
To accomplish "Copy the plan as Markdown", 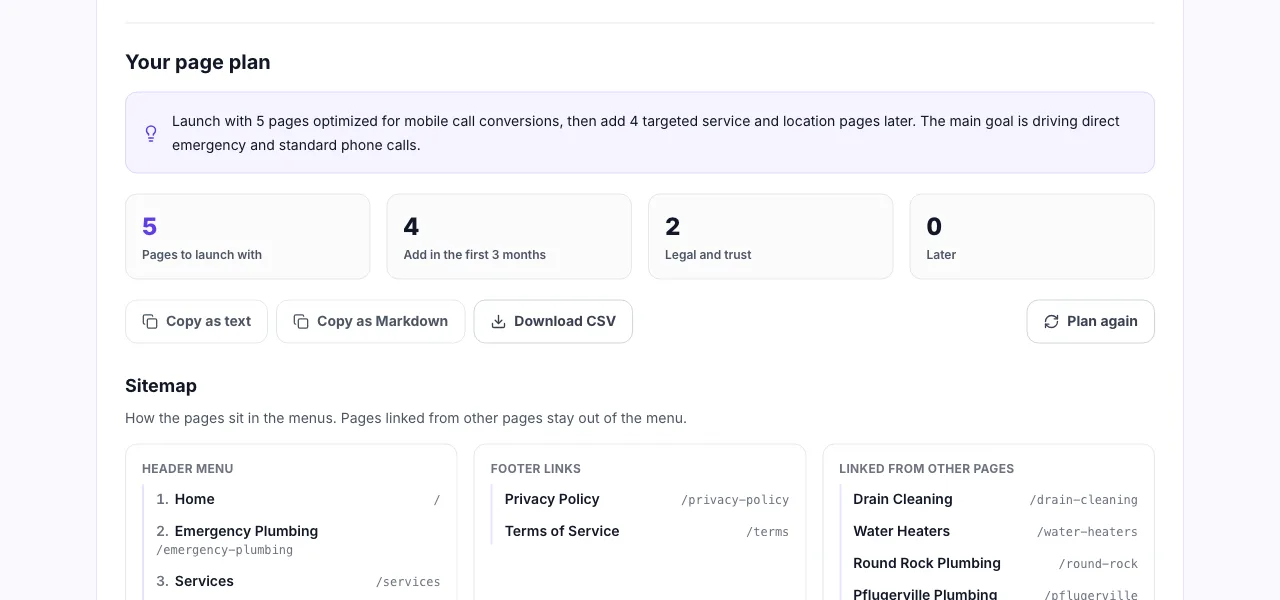I will point(370,322).
